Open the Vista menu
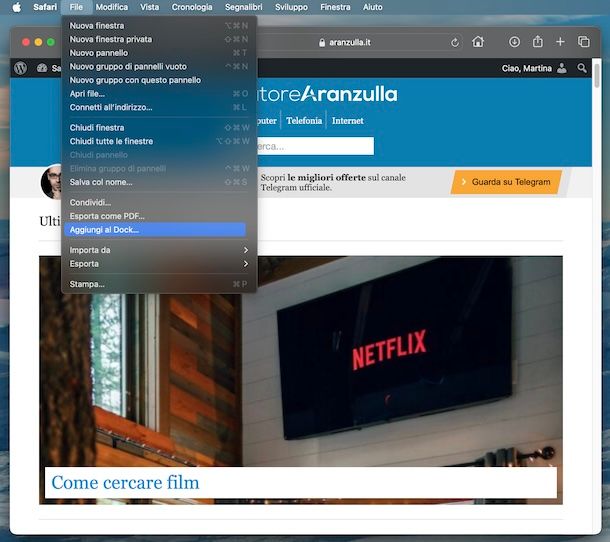610x542 pixels. (149, 7)
